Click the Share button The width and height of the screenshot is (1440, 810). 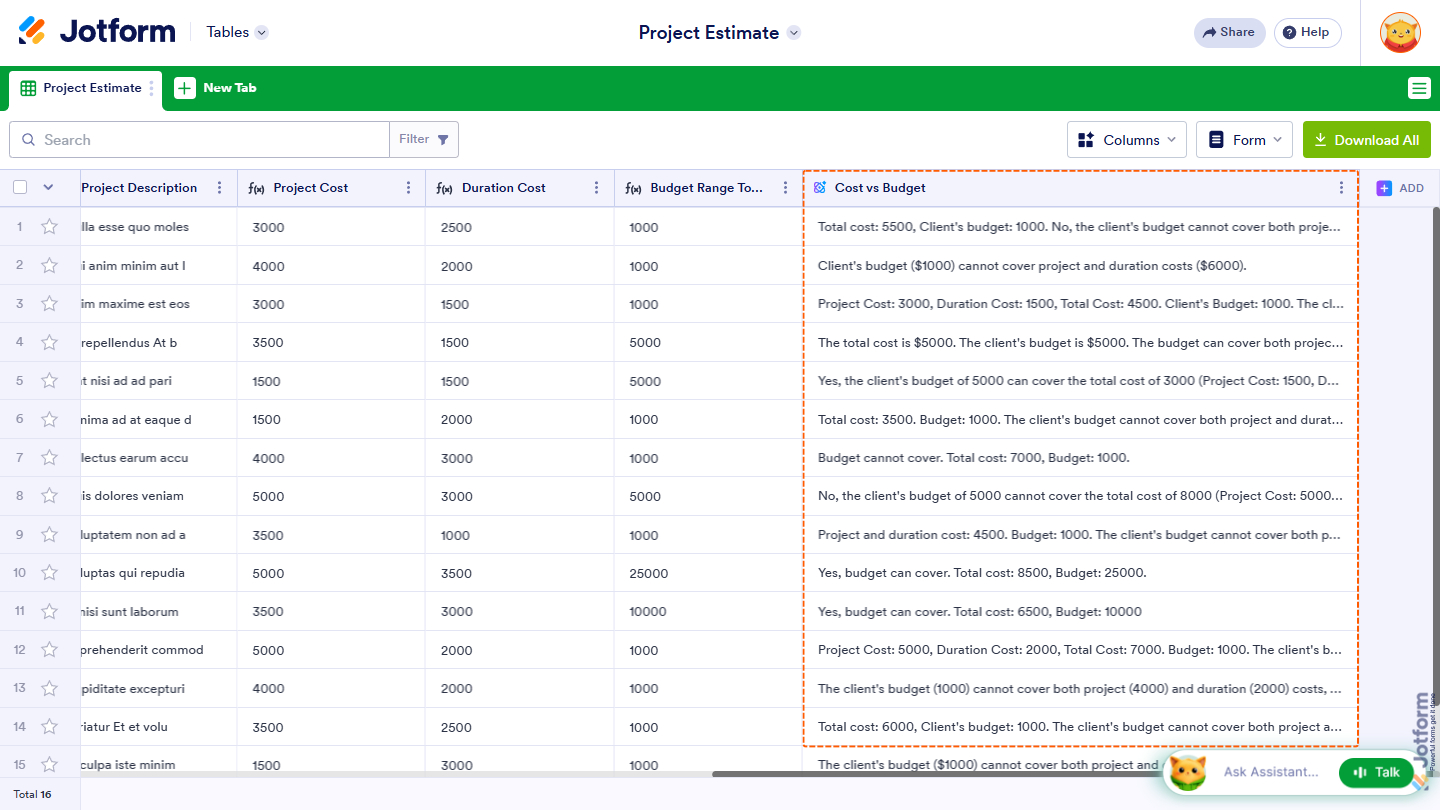1229,32
